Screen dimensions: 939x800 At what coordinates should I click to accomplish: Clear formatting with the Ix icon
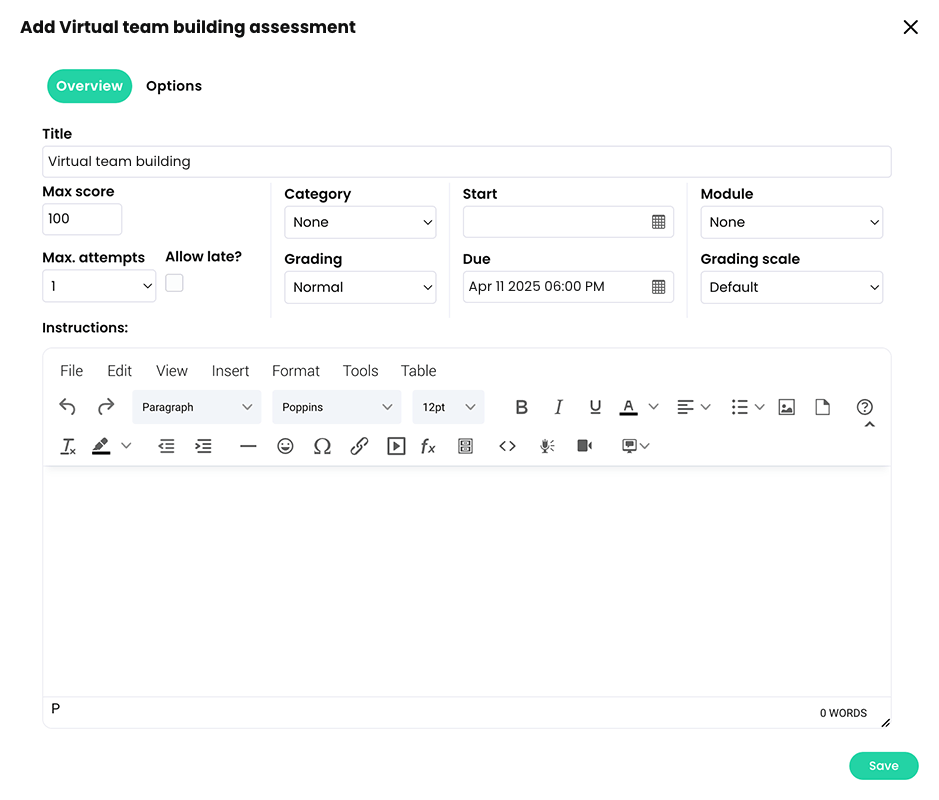[67, 446]
